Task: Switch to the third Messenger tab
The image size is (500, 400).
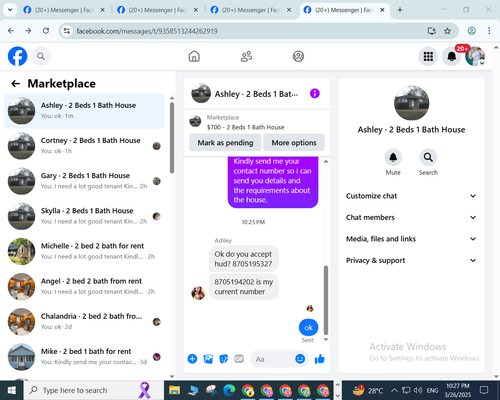Action: [x=251, y=10]
